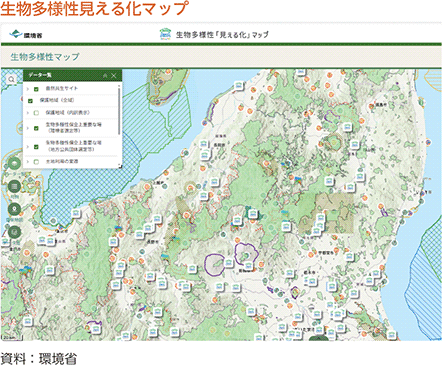Expand the 土地利用の変遷 layer group arrow
442x365 pixels.
[28, 162]
